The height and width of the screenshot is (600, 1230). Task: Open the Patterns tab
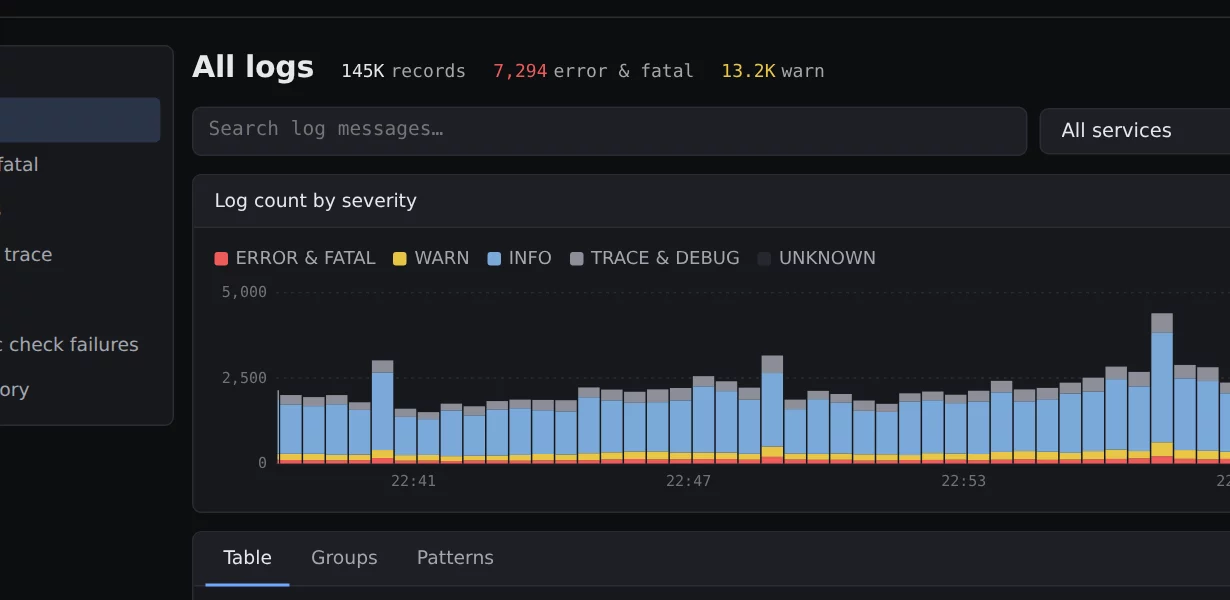pos(455,558)
